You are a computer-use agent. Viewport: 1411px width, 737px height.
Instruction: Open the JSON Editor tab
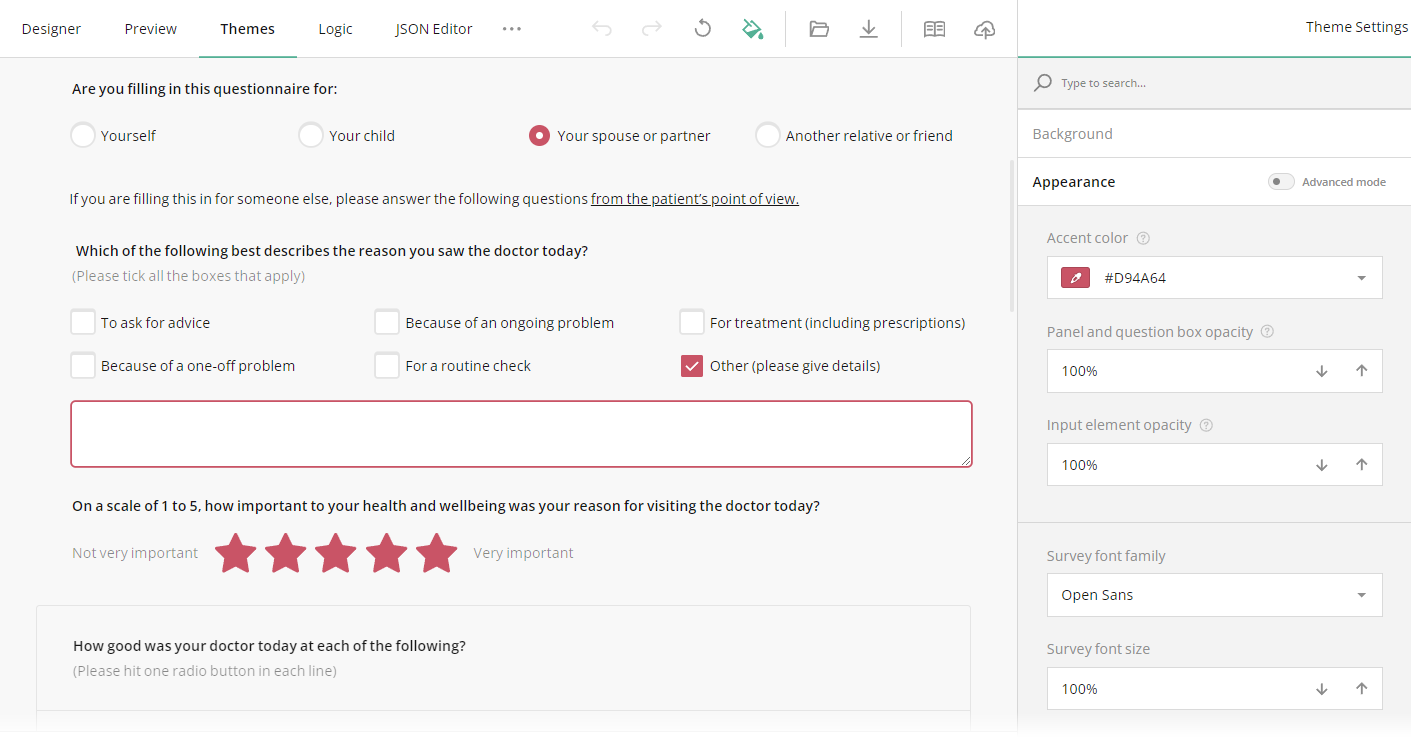(434, 29)
